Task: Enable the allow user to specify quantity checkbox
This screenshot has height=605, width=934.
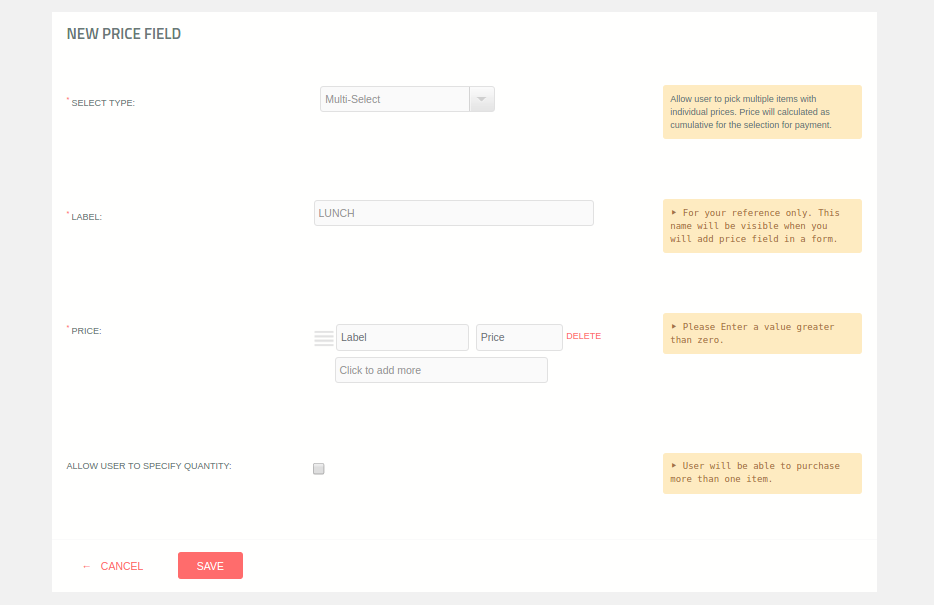Action: [318, 468]
